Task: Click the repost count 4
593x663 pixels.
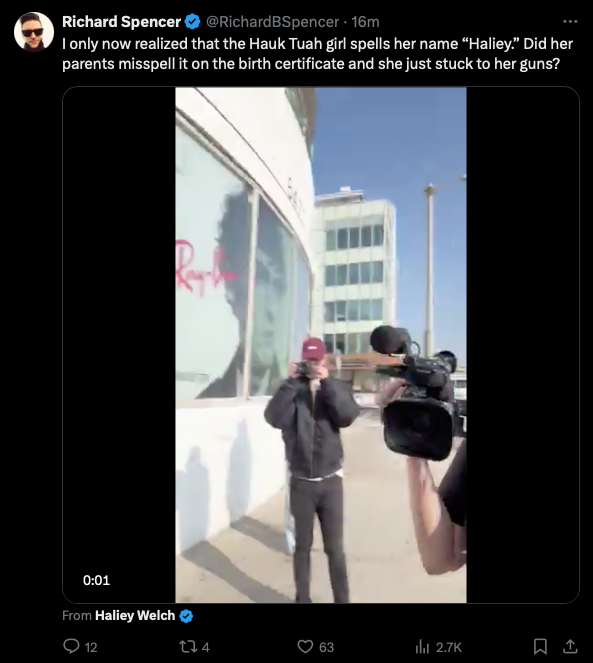Action: pos(206,647)
